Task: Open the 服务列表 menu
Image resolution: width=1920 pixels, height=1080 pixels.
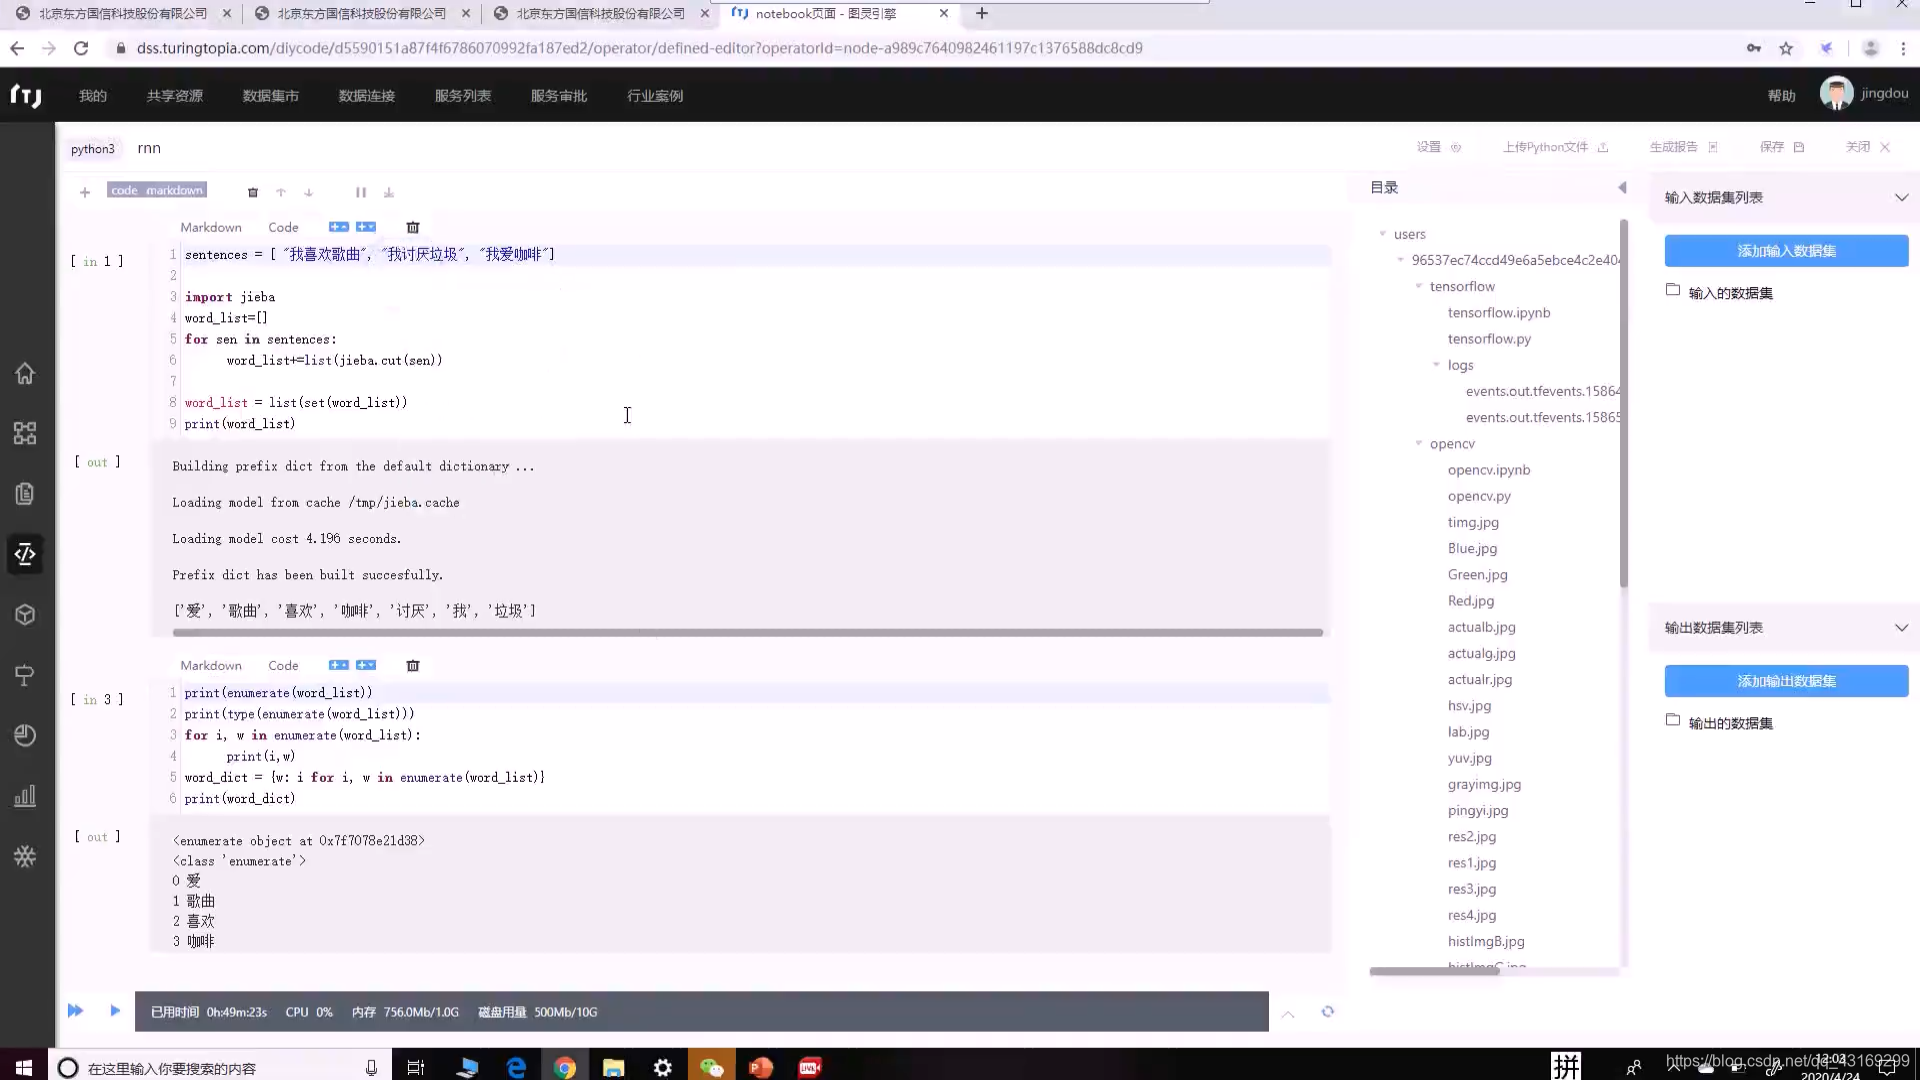Action: click(x=462, y=96)
